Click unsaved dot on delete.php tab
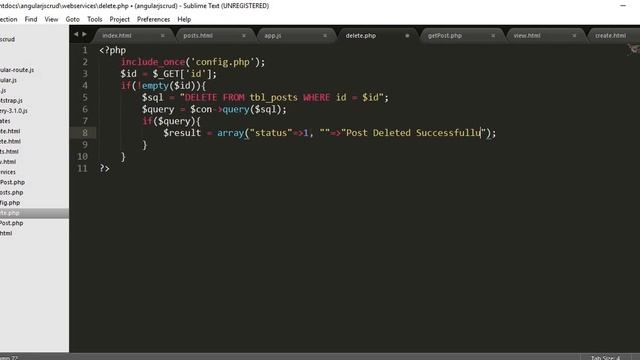Viewport: 640px width, 360px height. coord(407,36)
